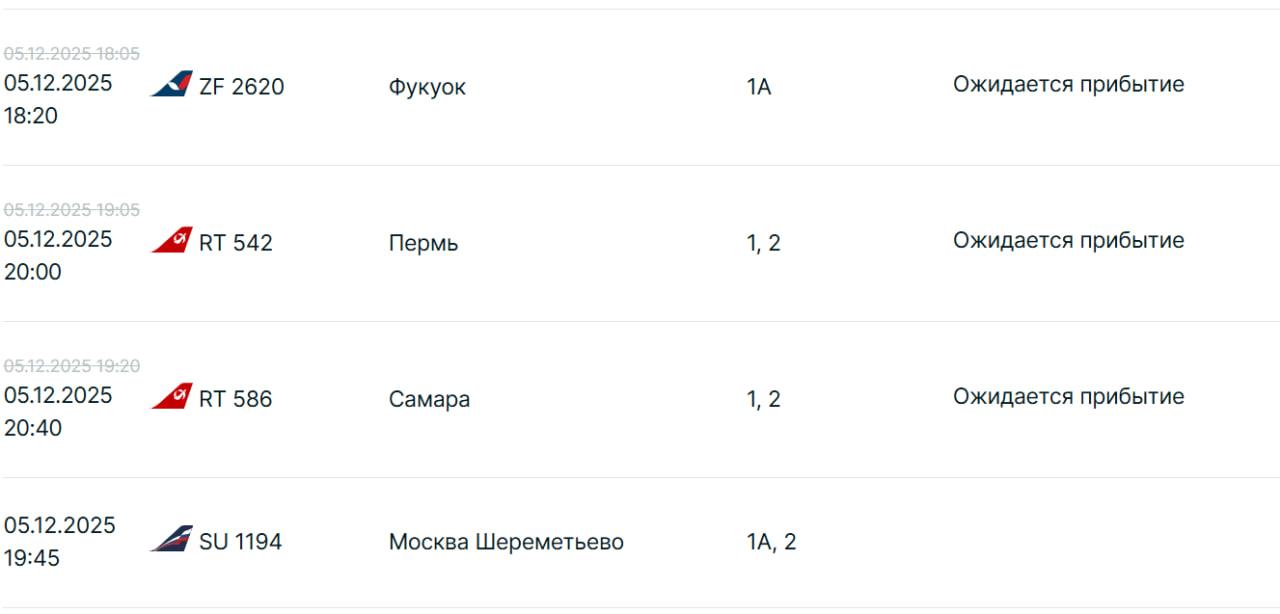Click the 19:45 arrival time
The width and height of the screenshot is (1280, 614).
click(32, 558)
